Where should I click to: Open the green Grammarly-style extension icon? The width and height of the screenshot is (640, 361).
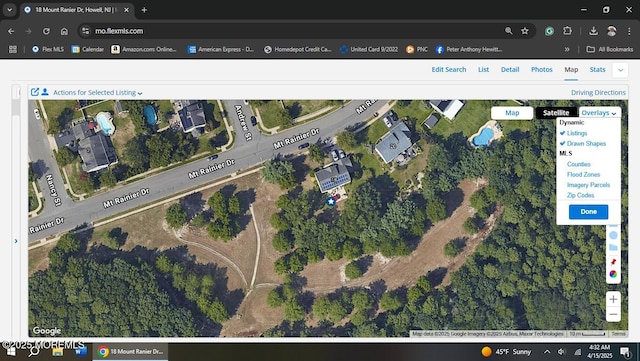(549, 31)
